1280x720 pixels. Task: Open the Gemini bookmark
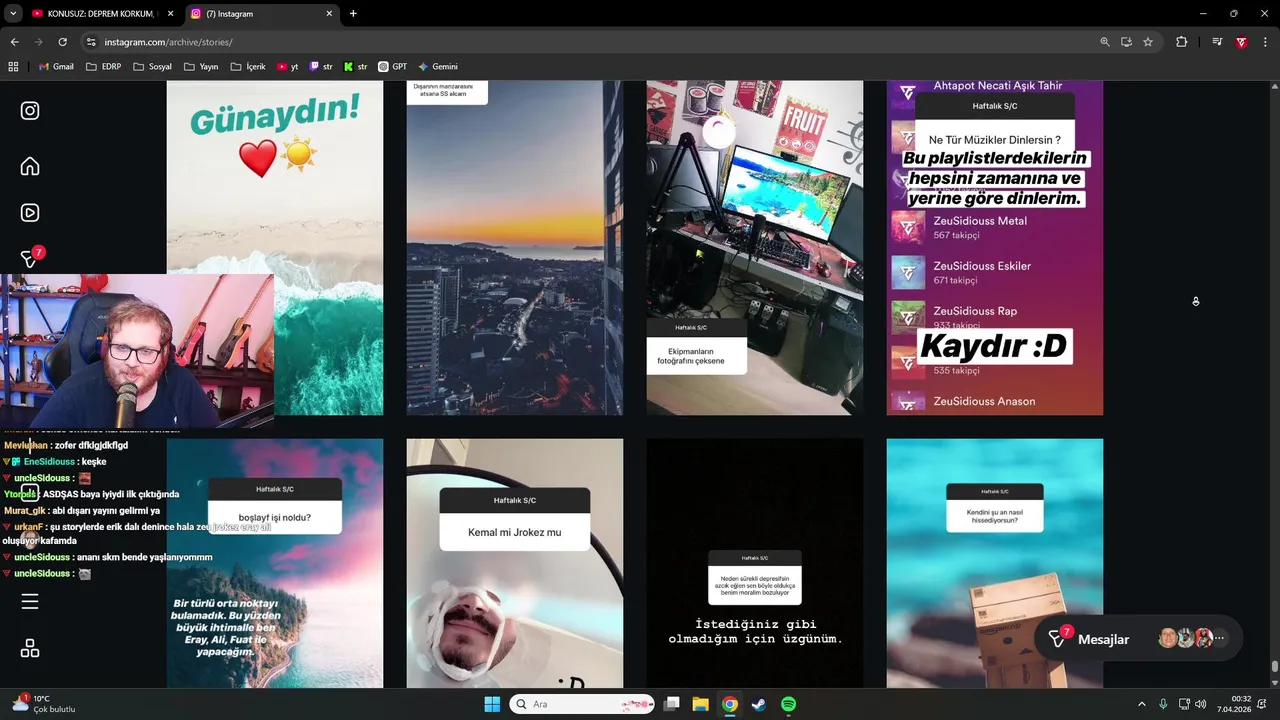click(438, 67)
